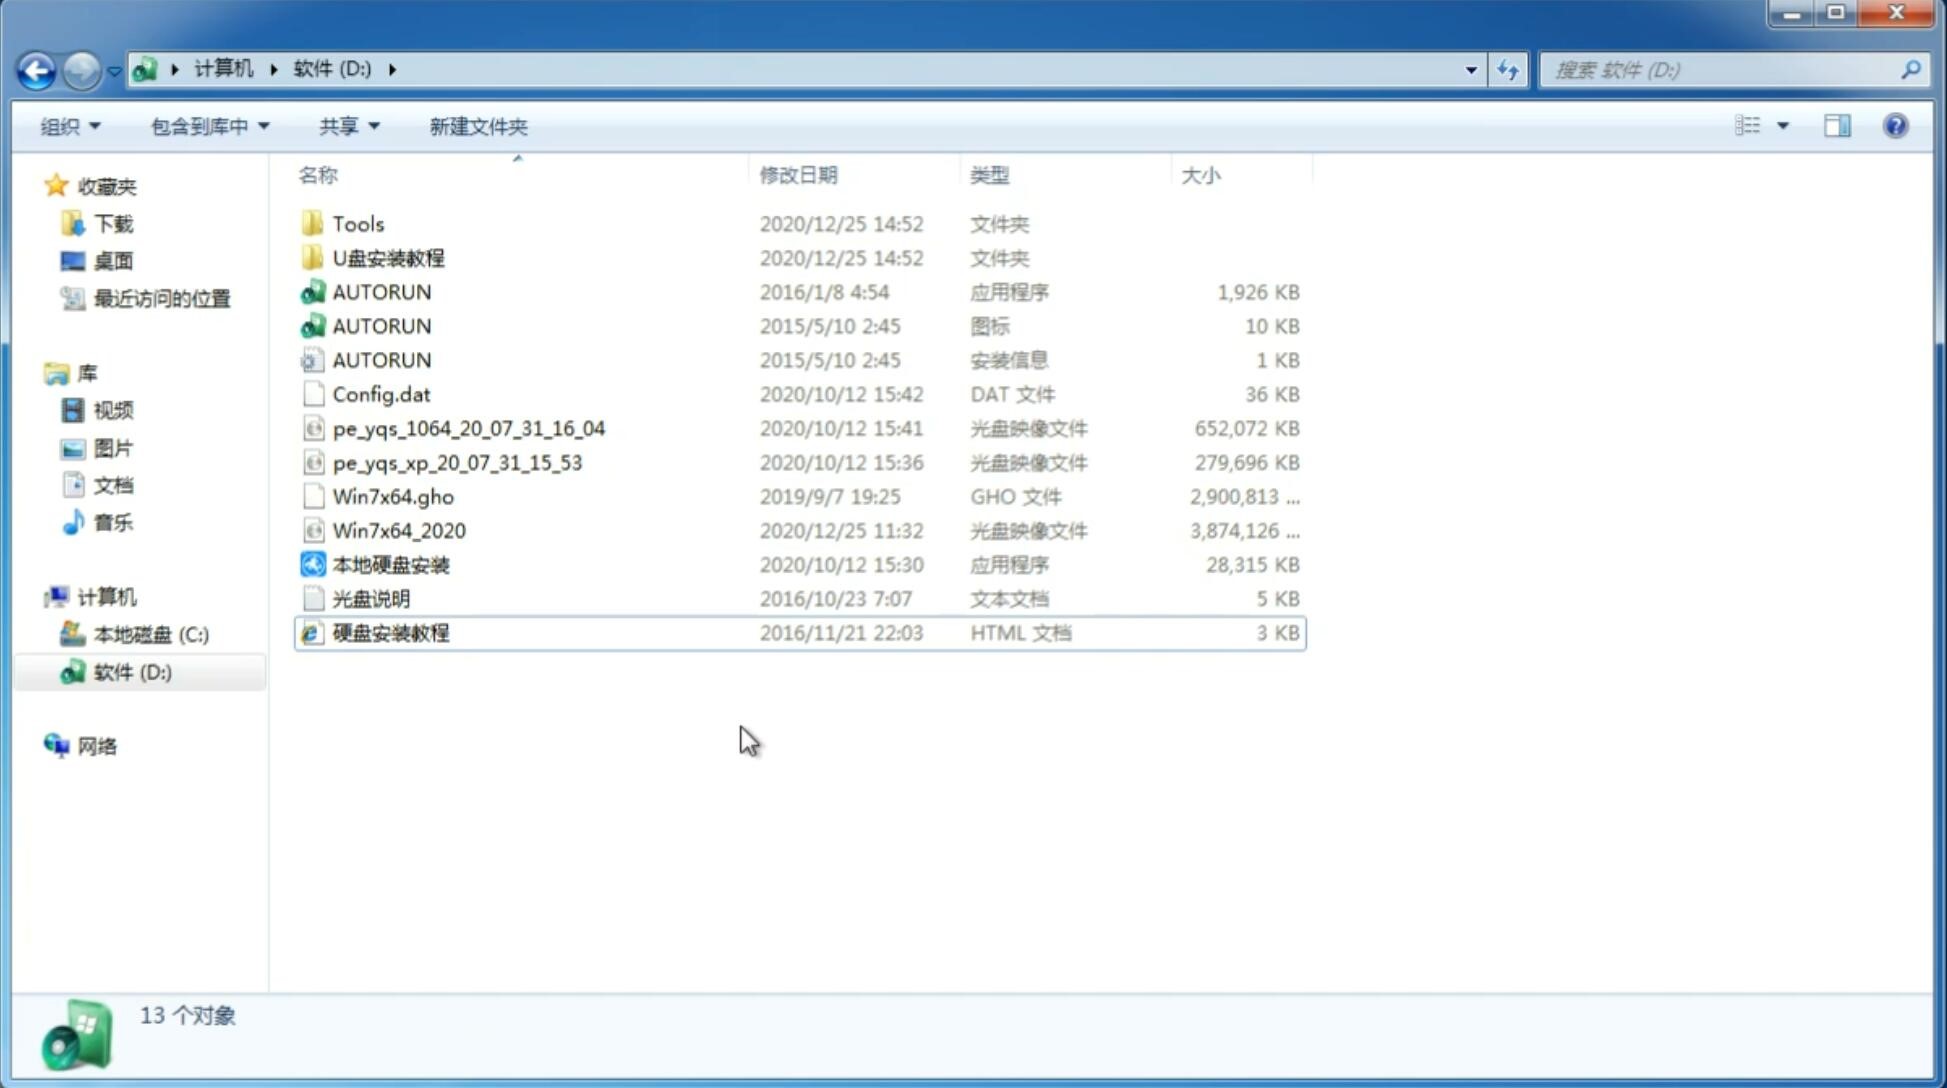Click 新建文件夹 button

point(479,126)
